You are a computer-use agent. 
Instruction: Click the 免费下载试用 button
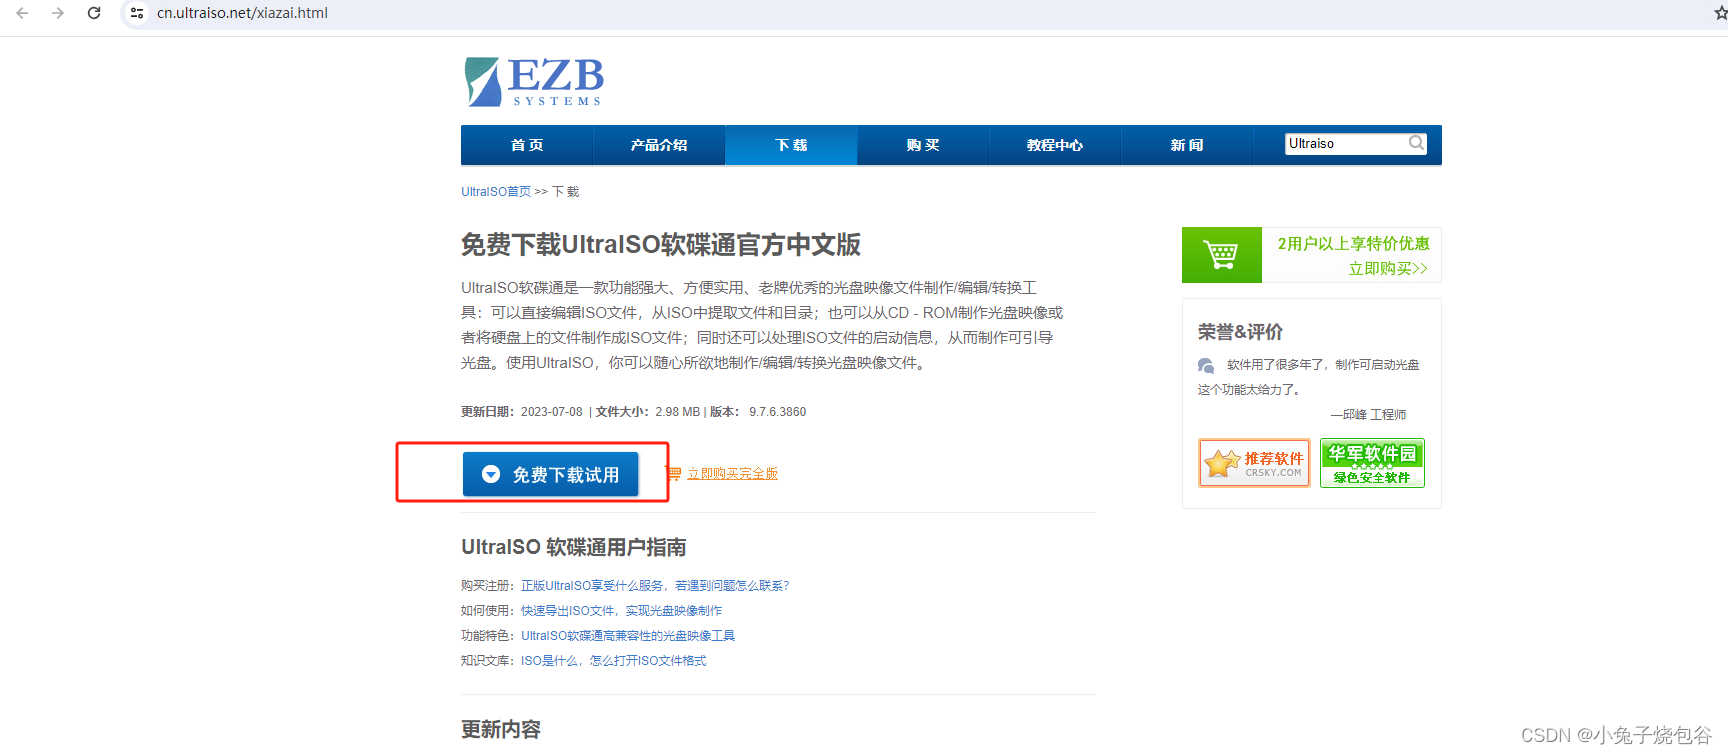[x=550, y=474]
